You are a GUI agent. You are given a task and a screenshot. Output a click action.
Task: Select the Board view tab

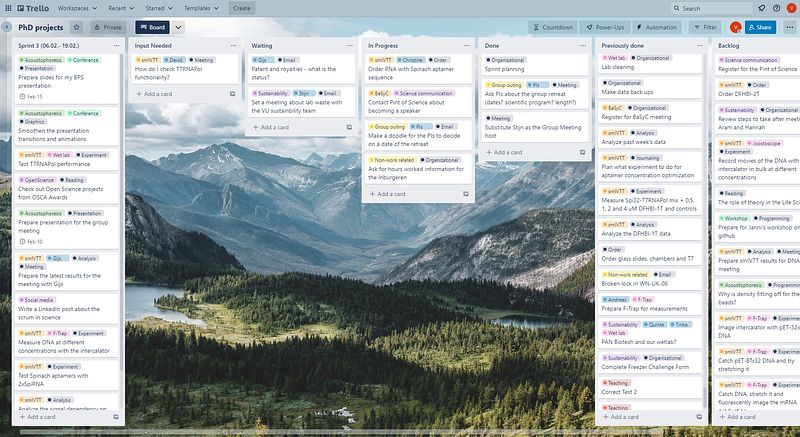150,27
